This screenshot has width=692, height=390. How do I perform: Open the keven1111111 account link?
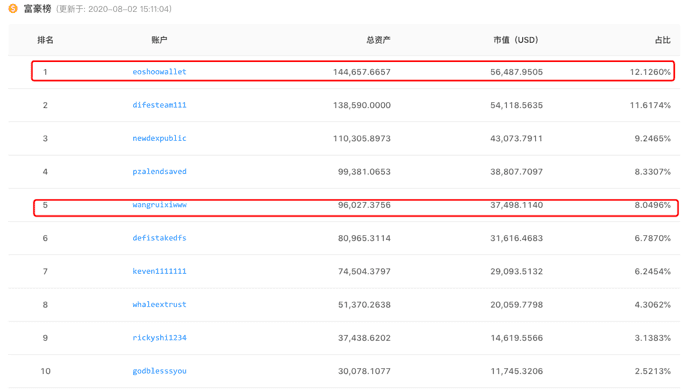tap(159, 271)
